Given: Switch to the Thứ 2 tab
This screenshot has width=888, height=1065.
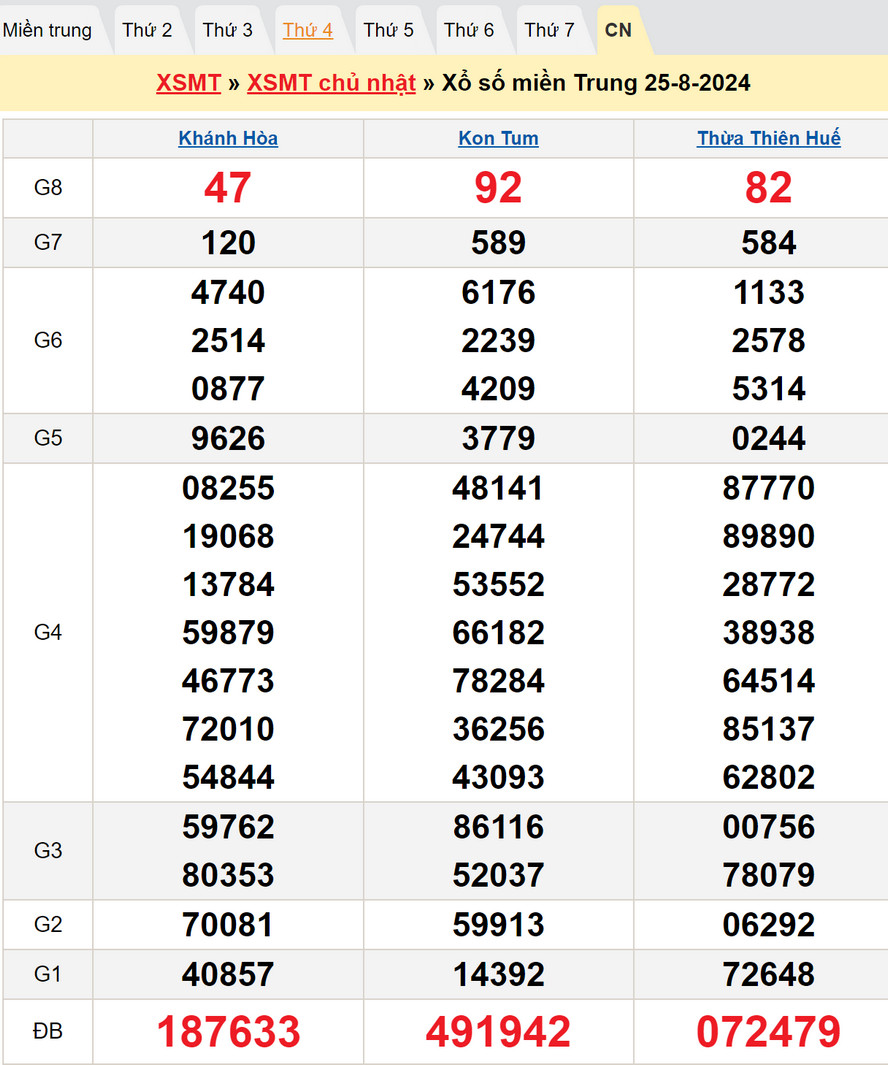Looking at the screenshot, I should pyautogui.click(x=147, y=30).
